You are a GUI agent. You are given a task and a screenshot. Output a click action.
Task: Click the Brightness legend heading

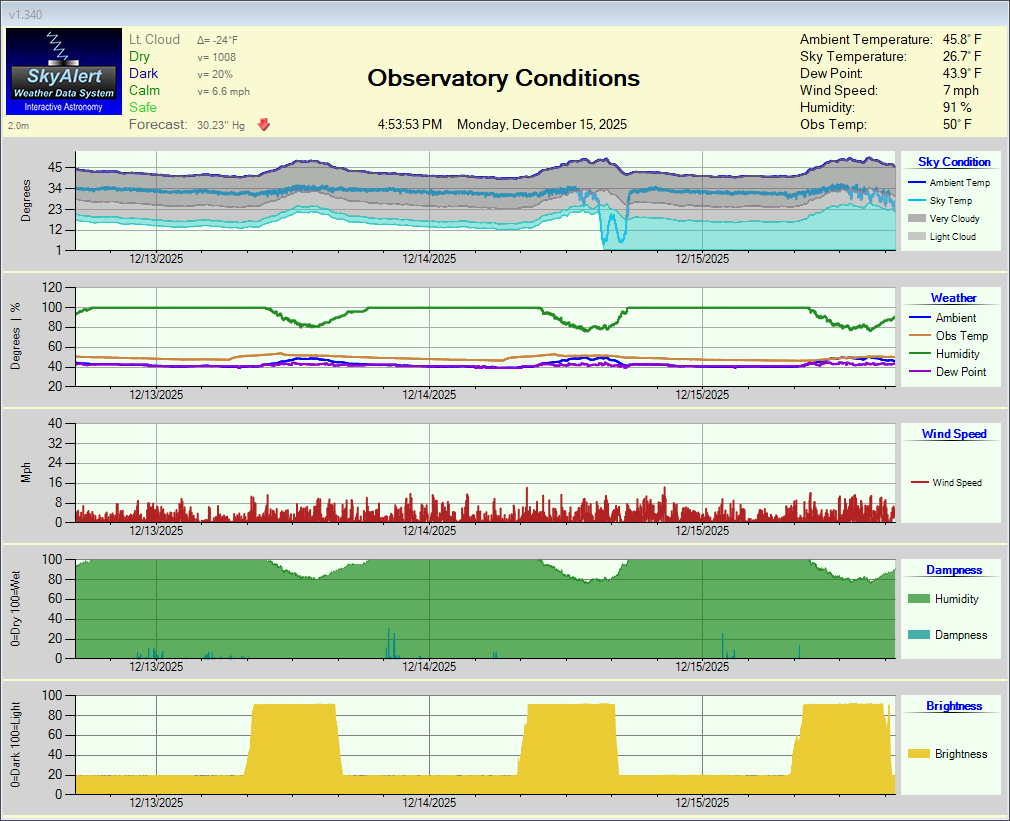tap(953, 706)
